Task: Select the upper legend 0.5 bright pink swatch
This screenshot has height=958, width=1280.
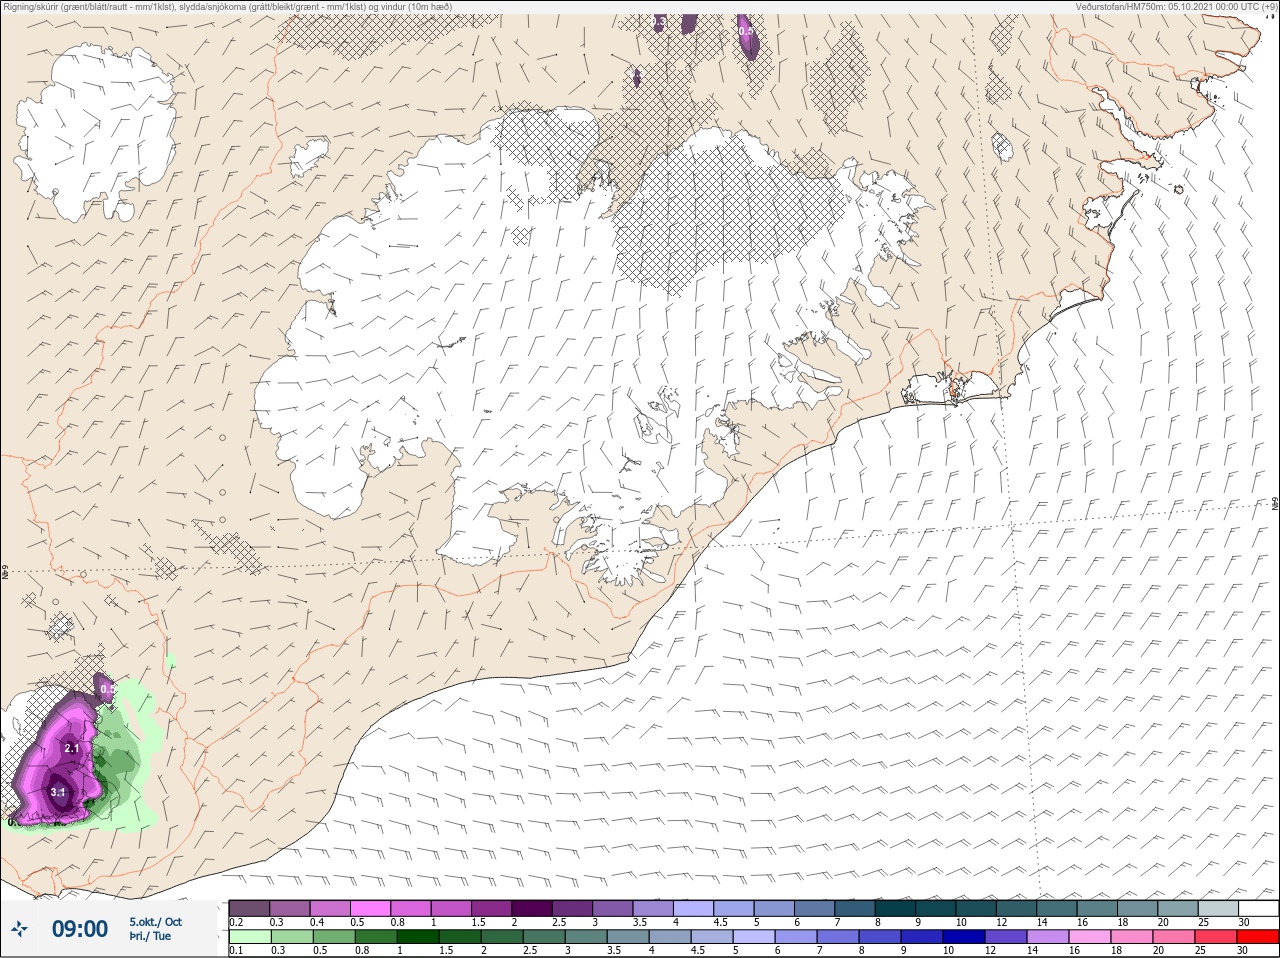Action: coord(371,908)
